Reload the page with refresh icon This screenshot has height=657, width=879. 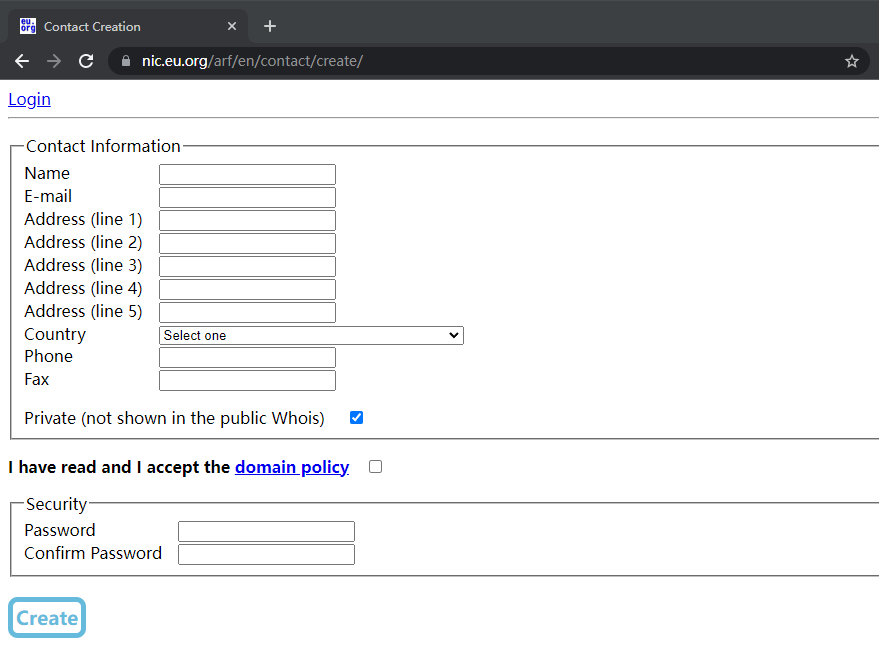pyautogui.click(x=86, y=61)
